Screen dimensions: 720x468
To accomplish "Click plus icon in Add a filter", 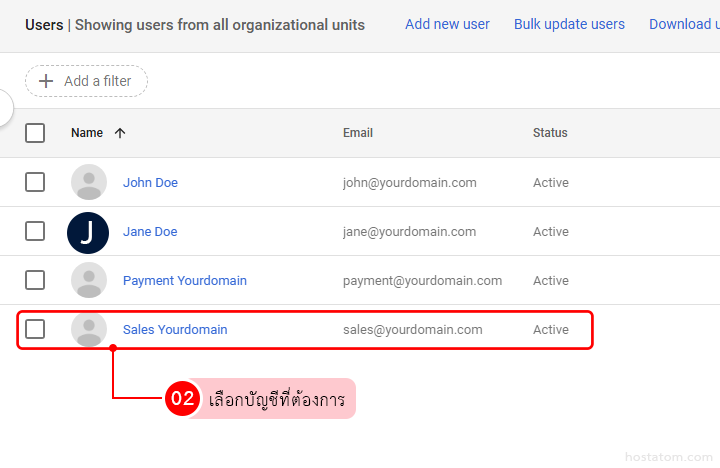I will [x=46, y=81].
